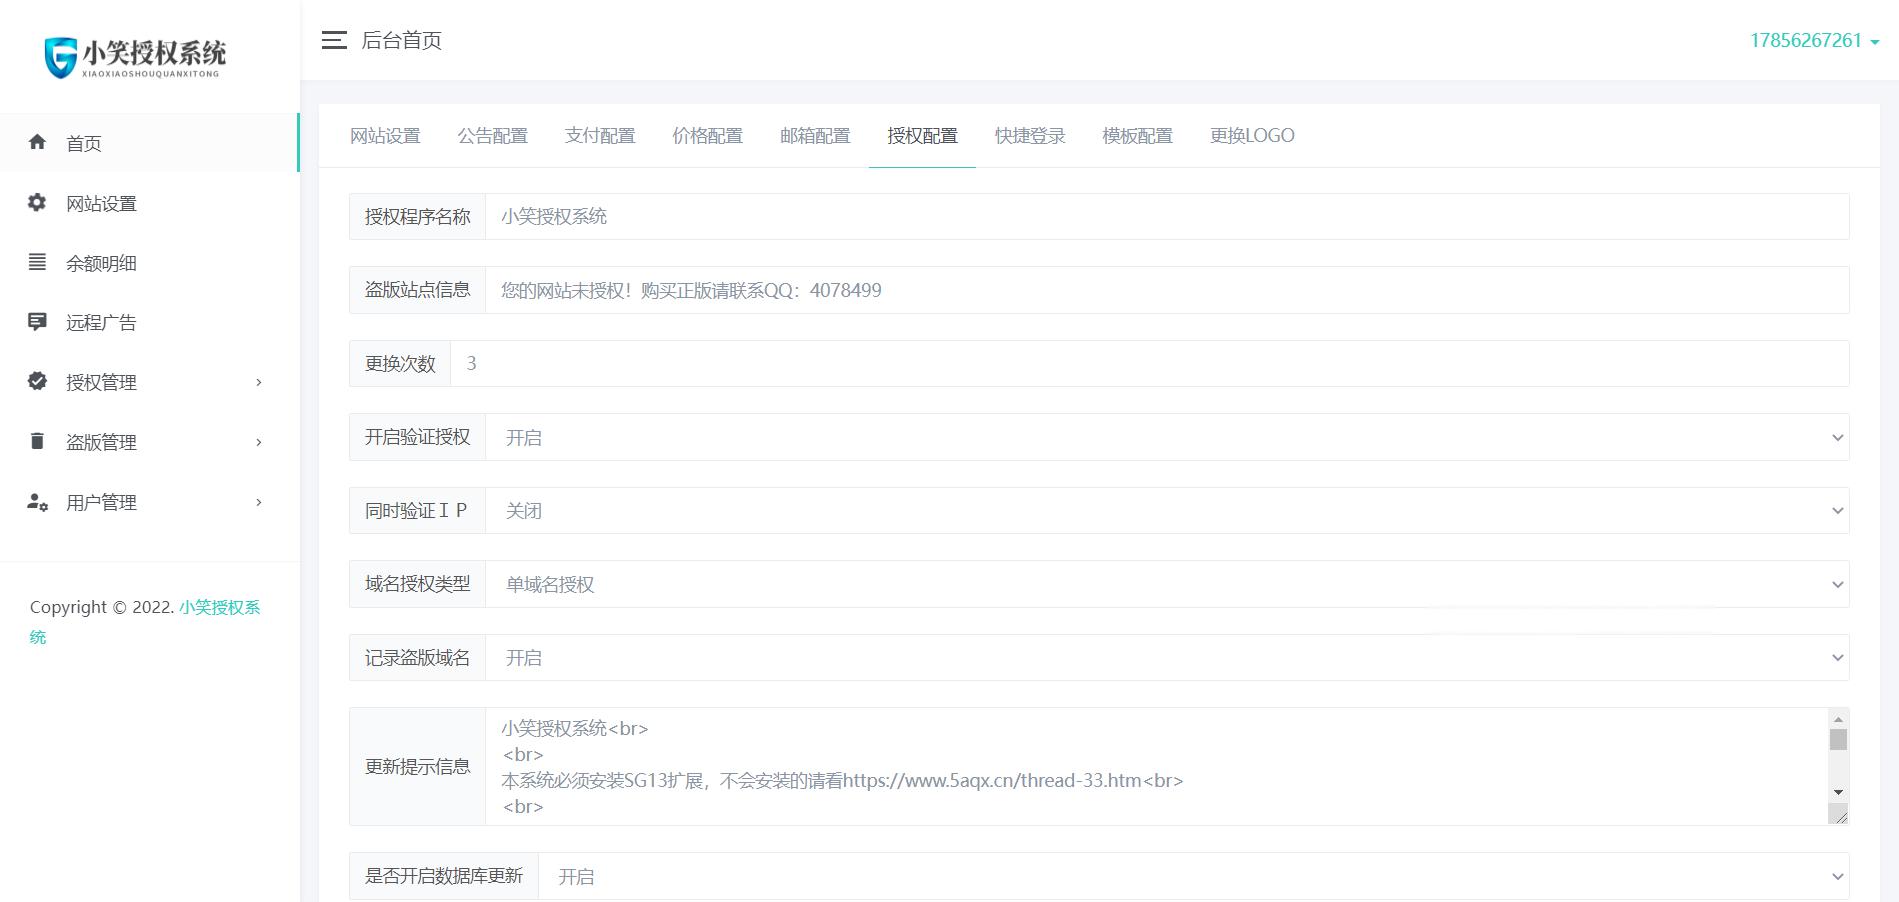Open the 17856267261 account dropdown
Screen dimensions: 1899x902
pyautogui.click(x=1814, y=40)
